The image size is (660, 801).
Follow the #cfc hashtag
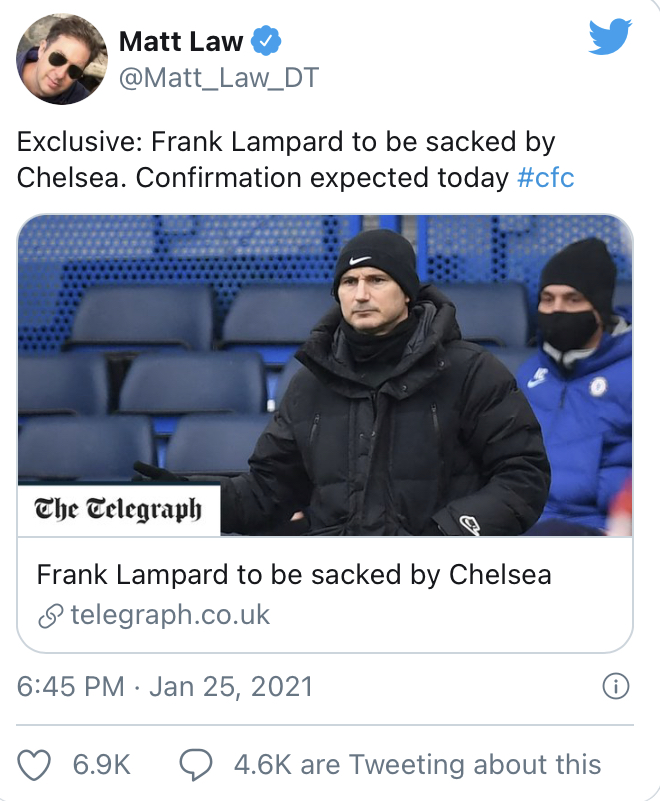click(546, 178)
